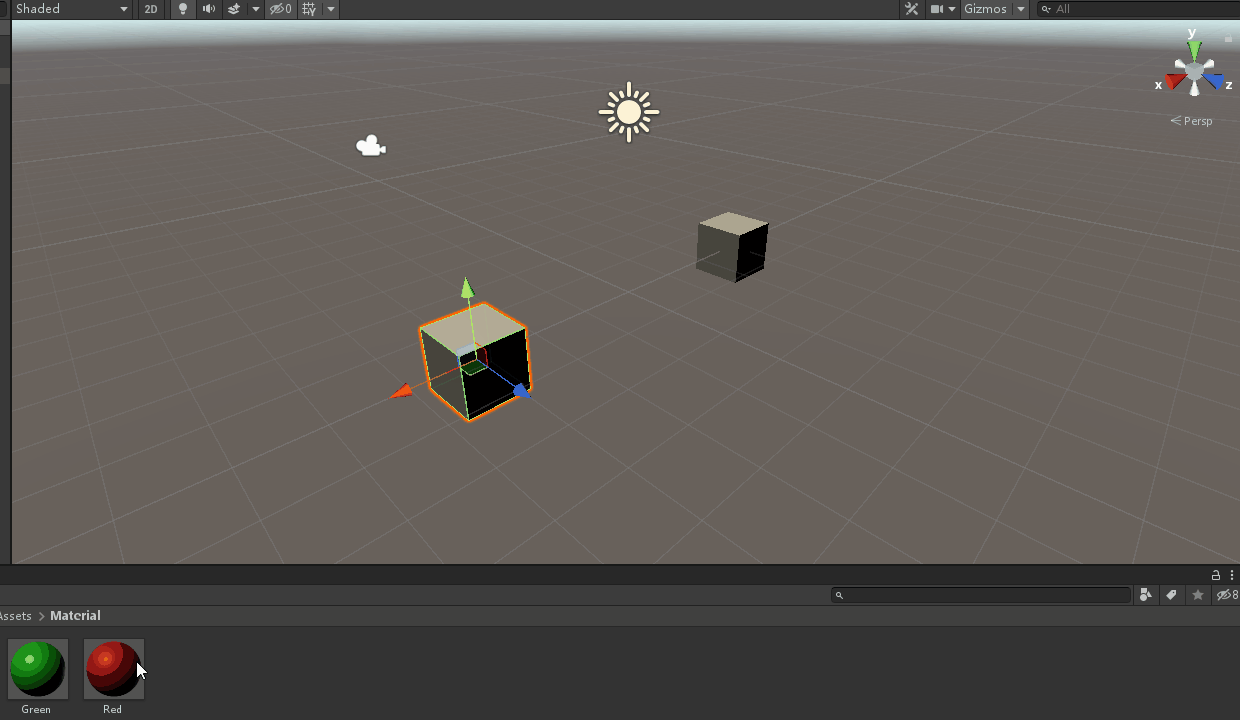Toggle scene effects layers icon

point(234,9)
